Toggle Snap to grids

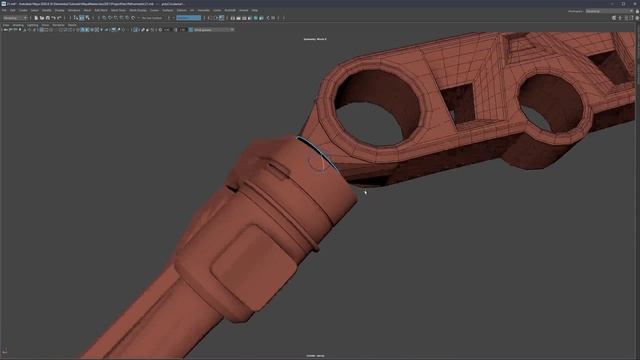(104, 18)
